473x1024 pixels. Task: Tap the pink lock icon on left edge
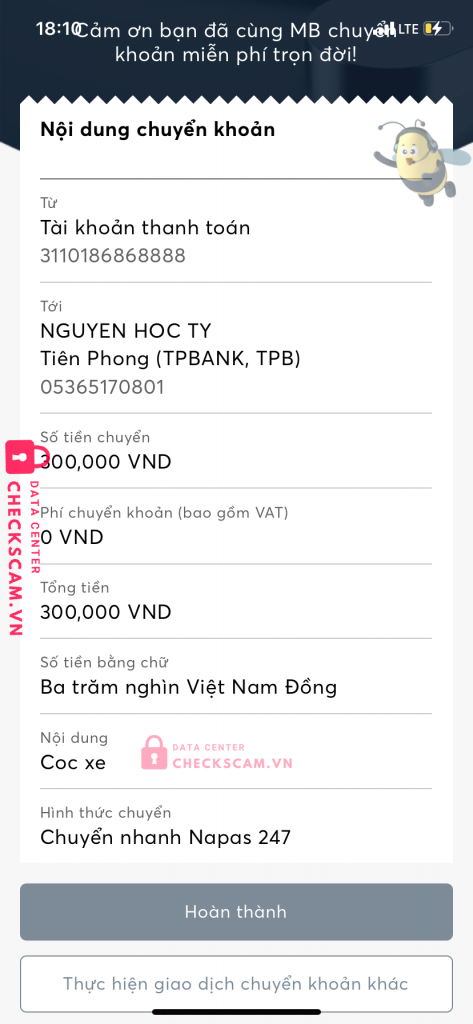point(20,457)
